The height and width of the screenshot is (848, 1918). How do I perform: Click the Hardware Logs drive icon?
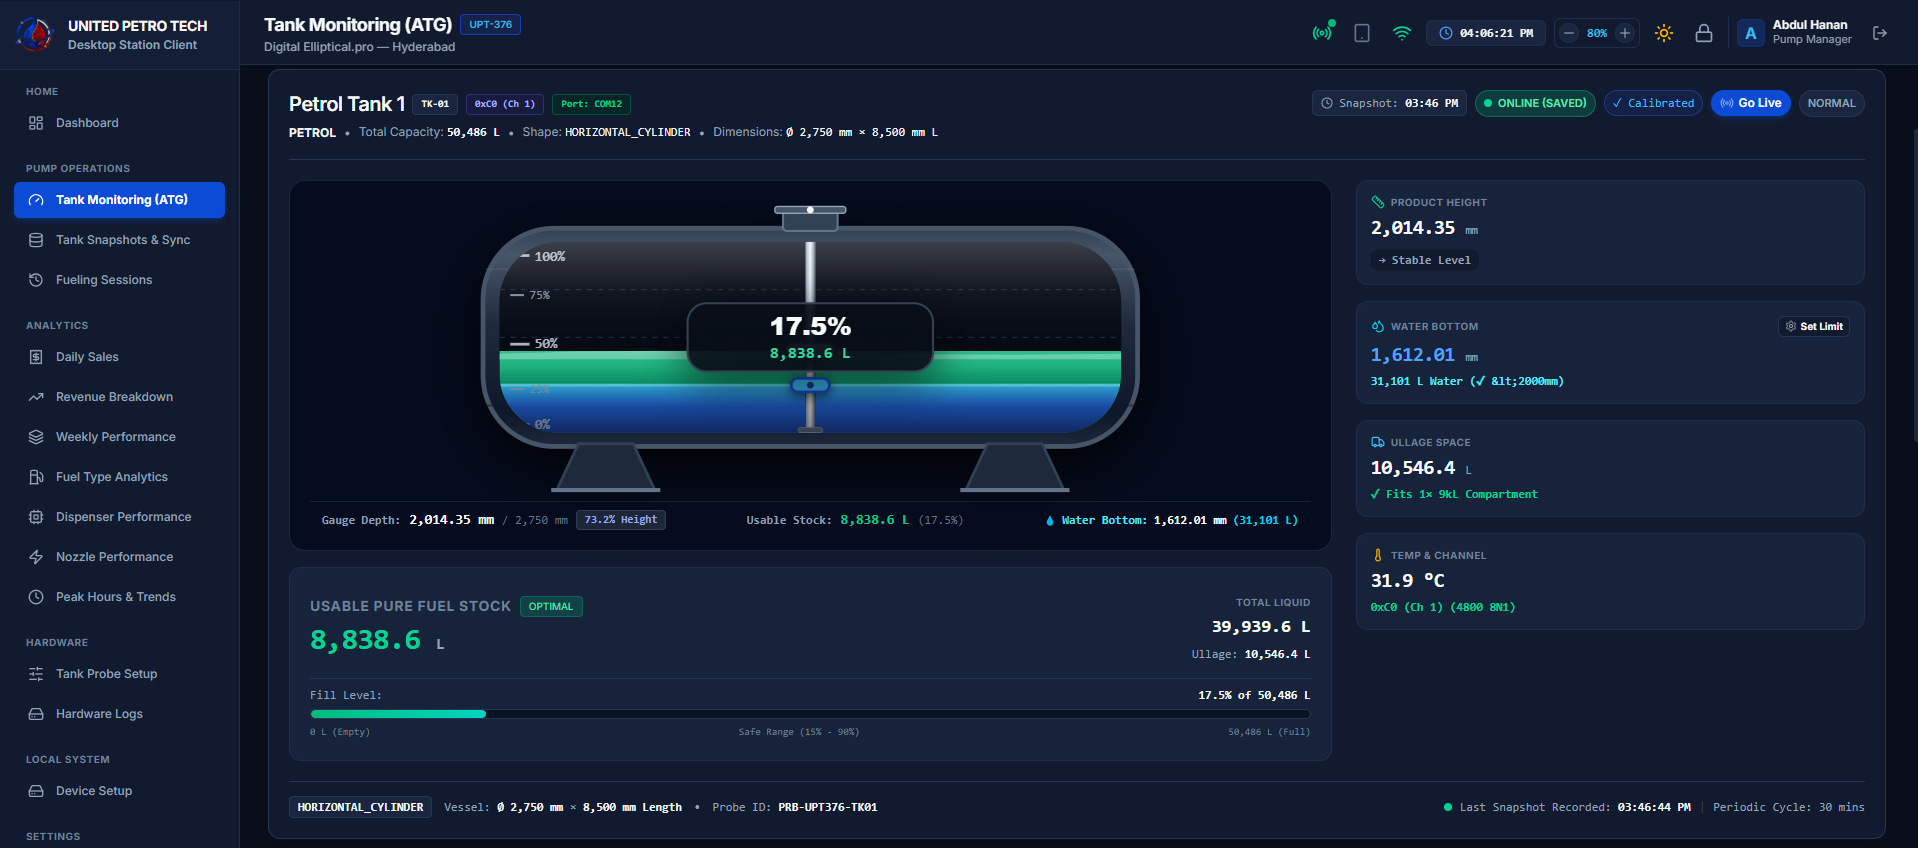[36, 714]
